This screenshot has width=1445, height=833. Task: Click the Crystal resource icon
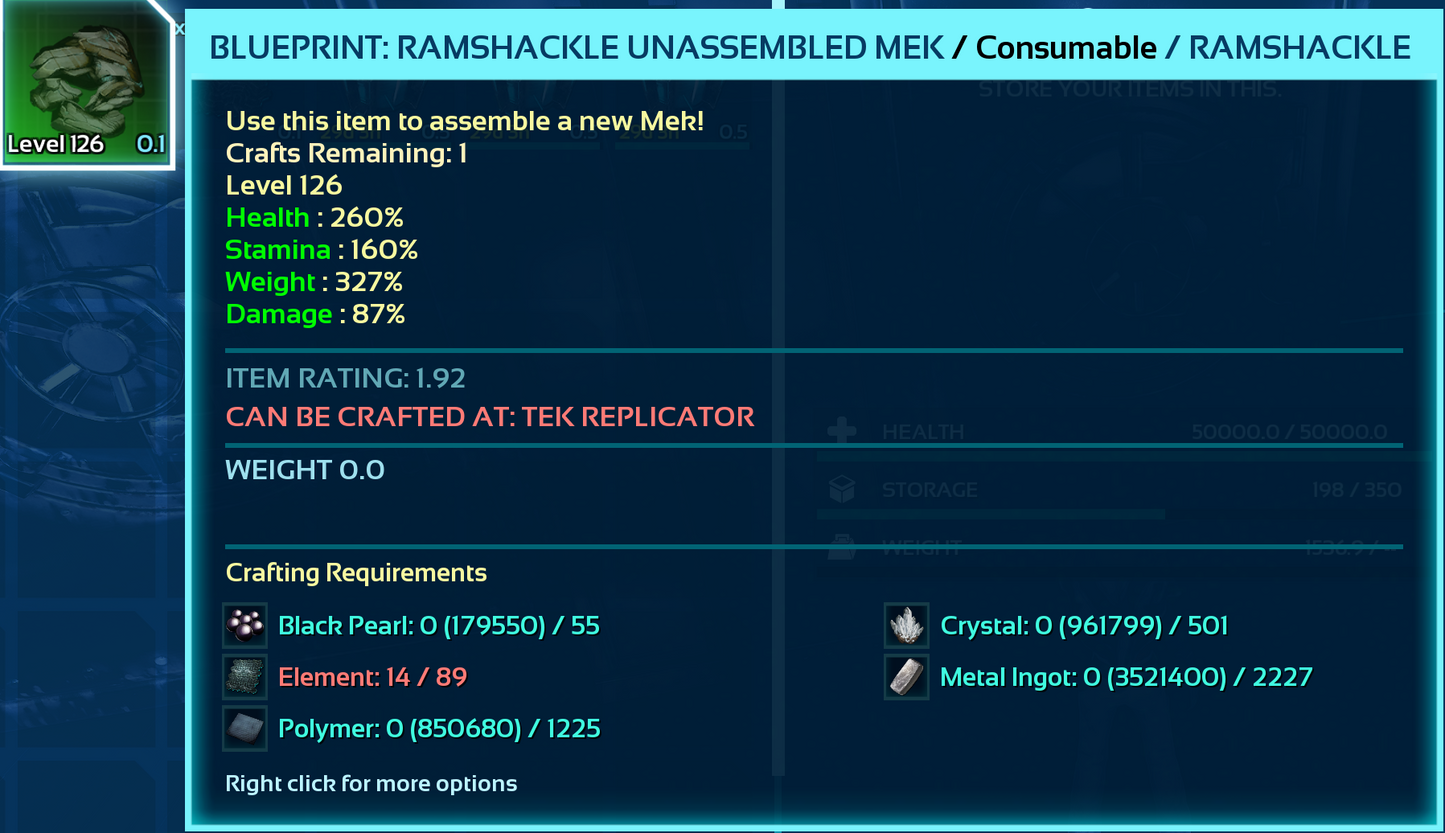coord(907,626)
